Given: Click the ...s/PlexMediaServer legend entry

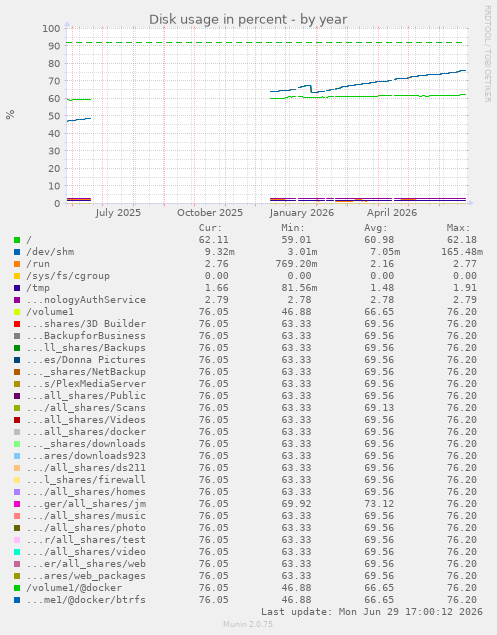Looking at the screenshot, I should point(86,384).
